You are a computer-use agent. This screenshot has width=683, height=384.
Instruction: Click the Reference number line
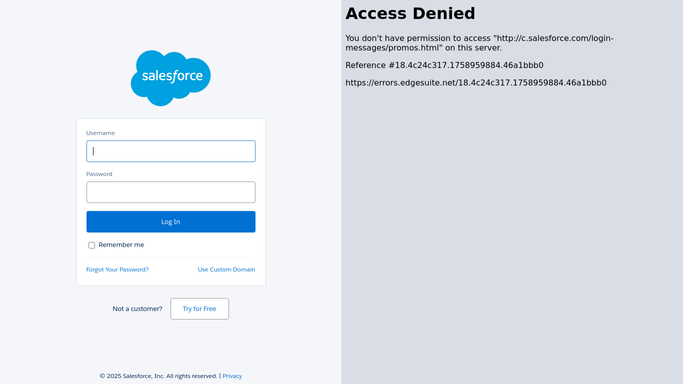pyautogui.click(x=444, y=65)
